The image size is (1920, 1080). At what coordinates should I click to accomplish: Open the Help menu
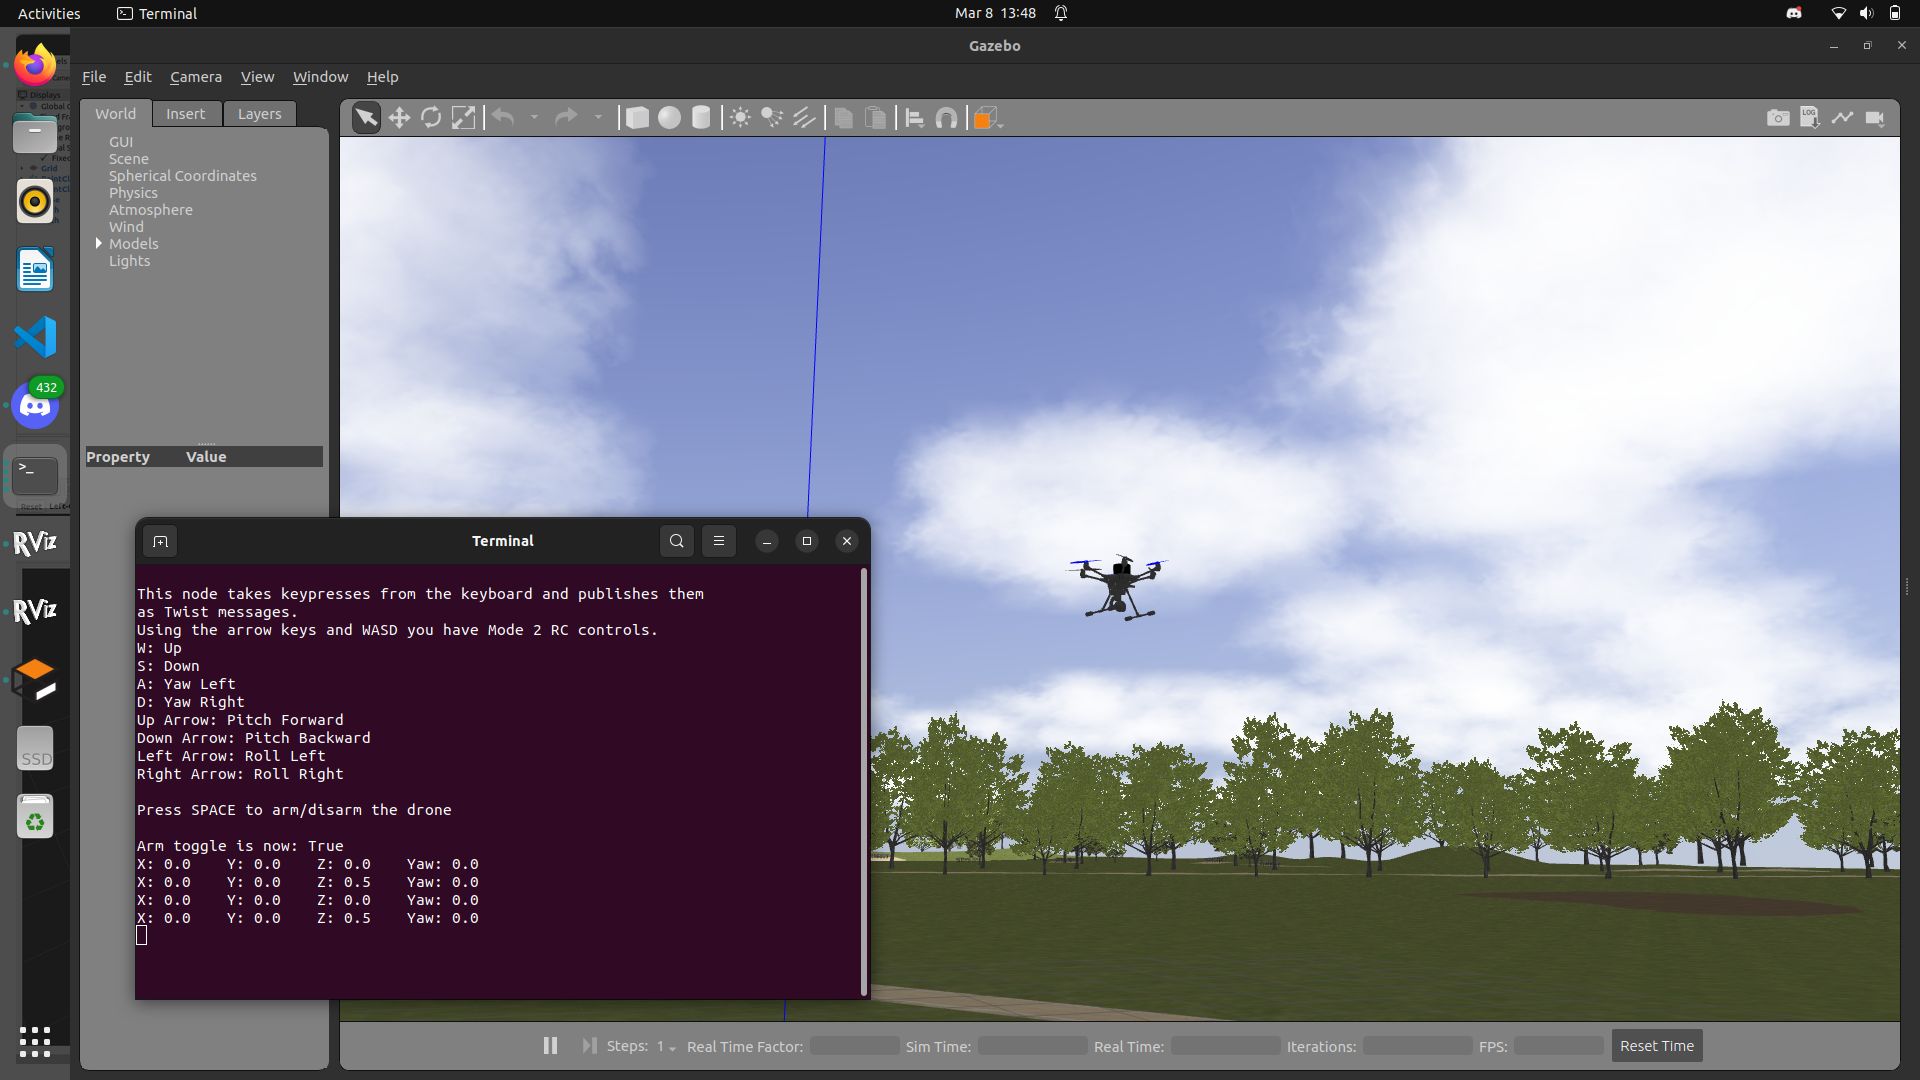click(x=382, y=77)
